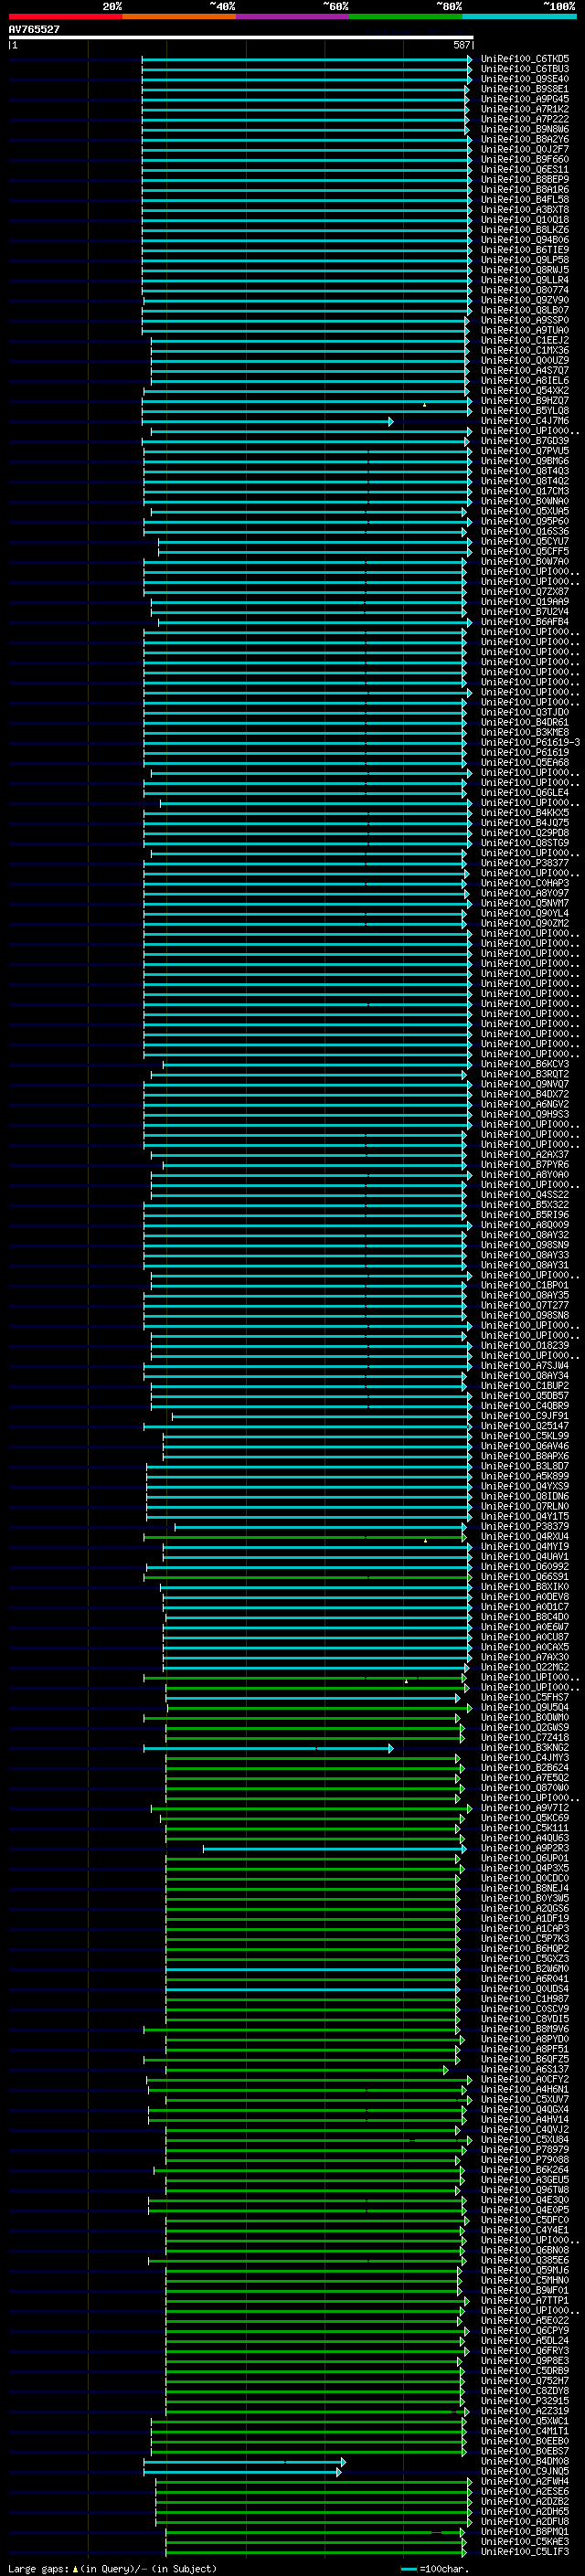Select the UniRef100_Q4P3X5 label
The height and width of the screenshot is (2576, 585).
pyautogui.click(x=525, y=1867)
